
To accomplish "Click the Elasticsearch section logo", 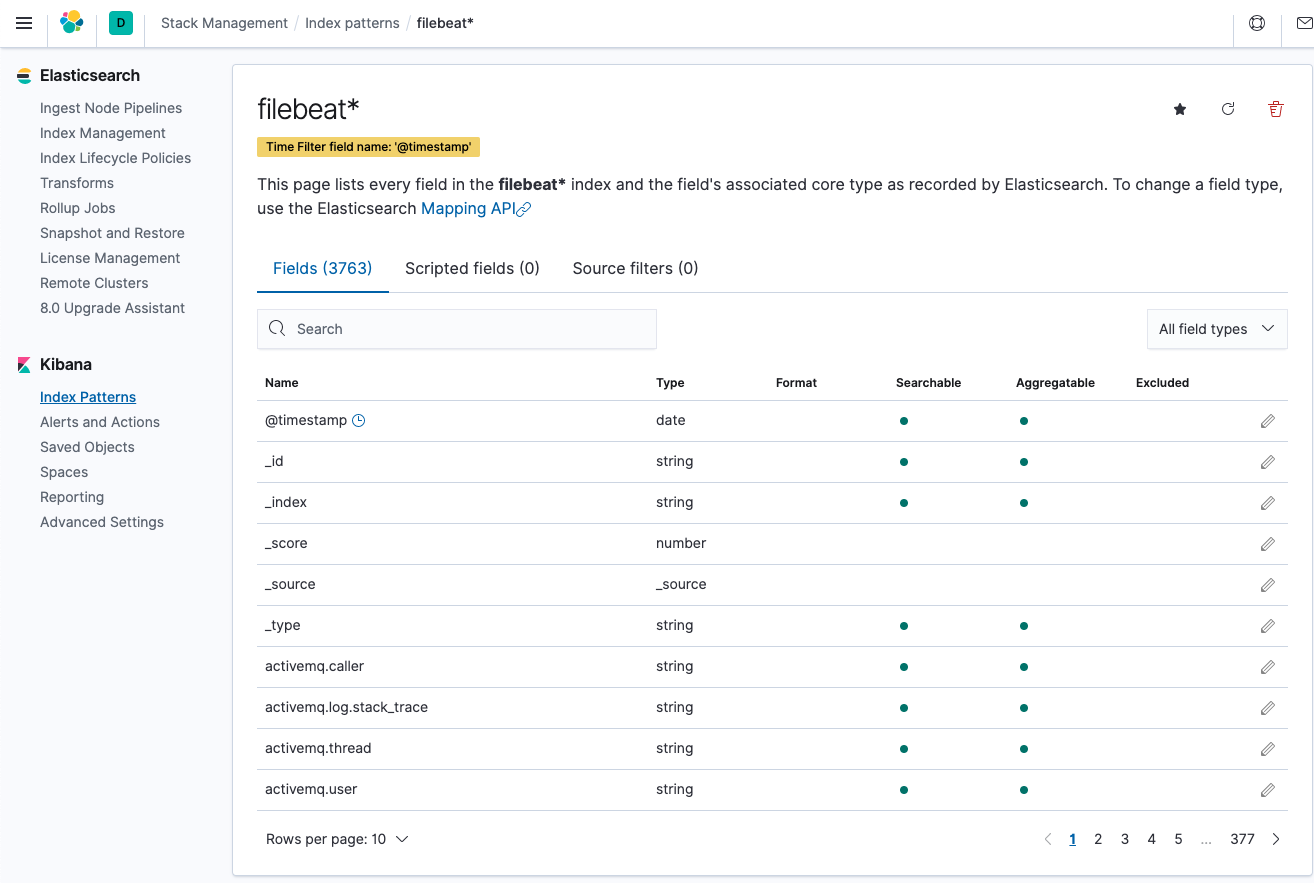I will pyautogui.click(x=24, y=76).
